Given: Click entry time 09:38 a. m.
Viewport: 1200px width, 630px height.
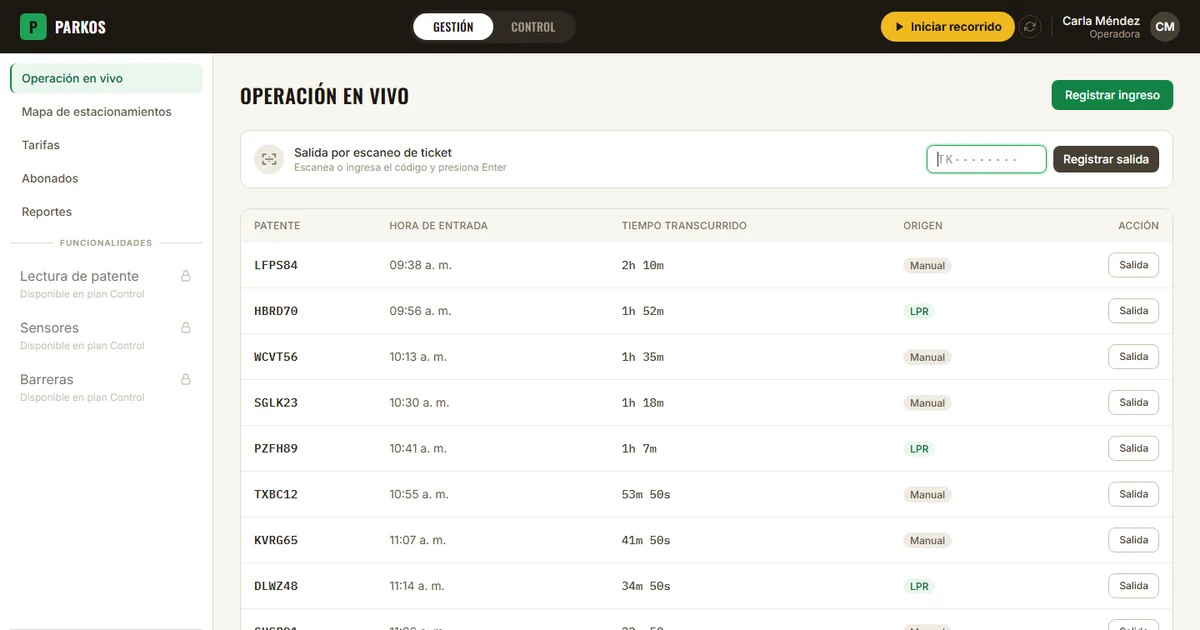Looking at the screenshot, I should [420, 266].
